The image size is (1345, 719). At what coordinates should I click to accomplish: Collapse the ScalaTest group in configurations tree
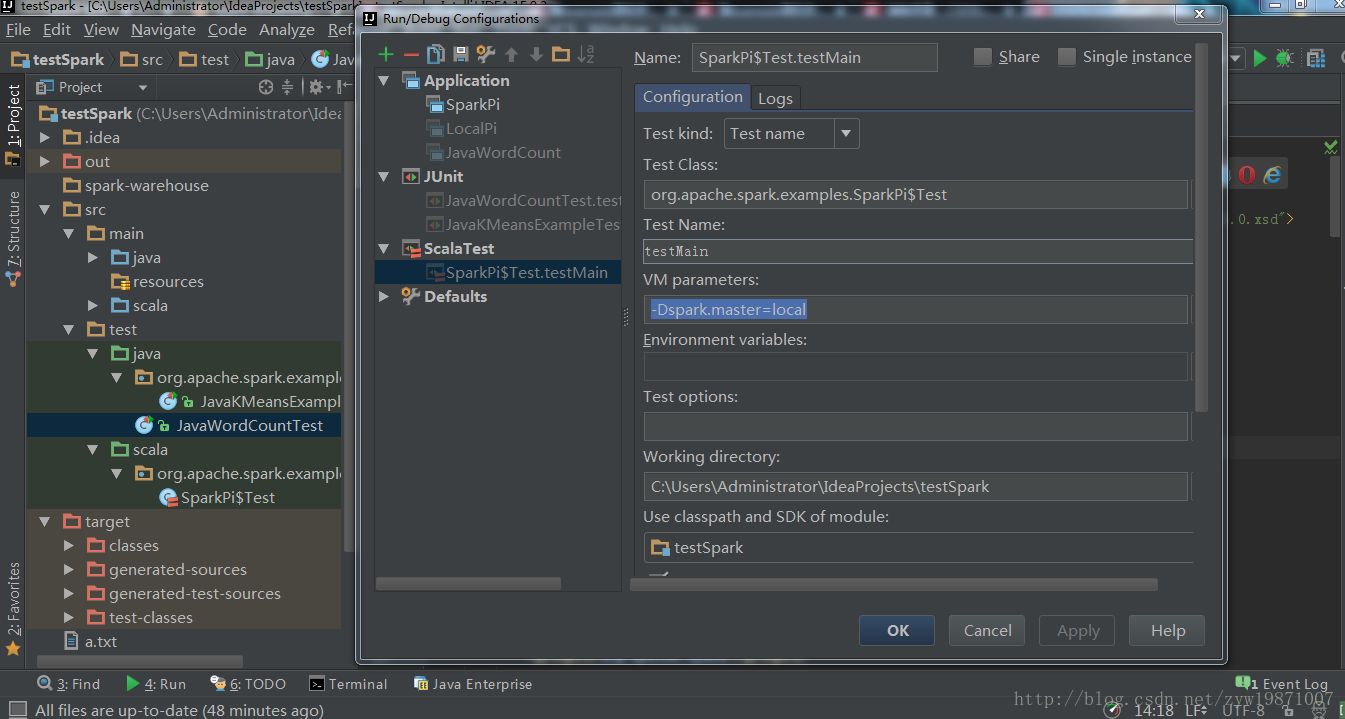[384, 249]
